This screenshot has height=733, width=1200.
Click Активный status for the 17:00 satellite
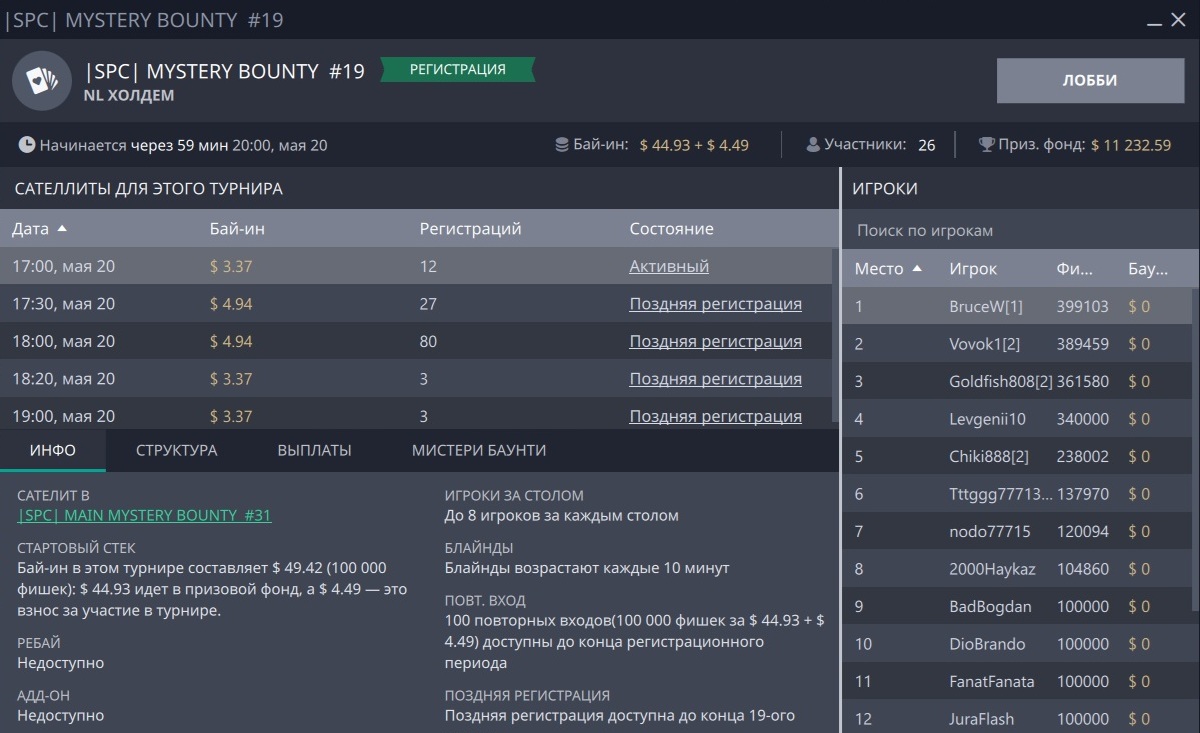coord(668,266)
